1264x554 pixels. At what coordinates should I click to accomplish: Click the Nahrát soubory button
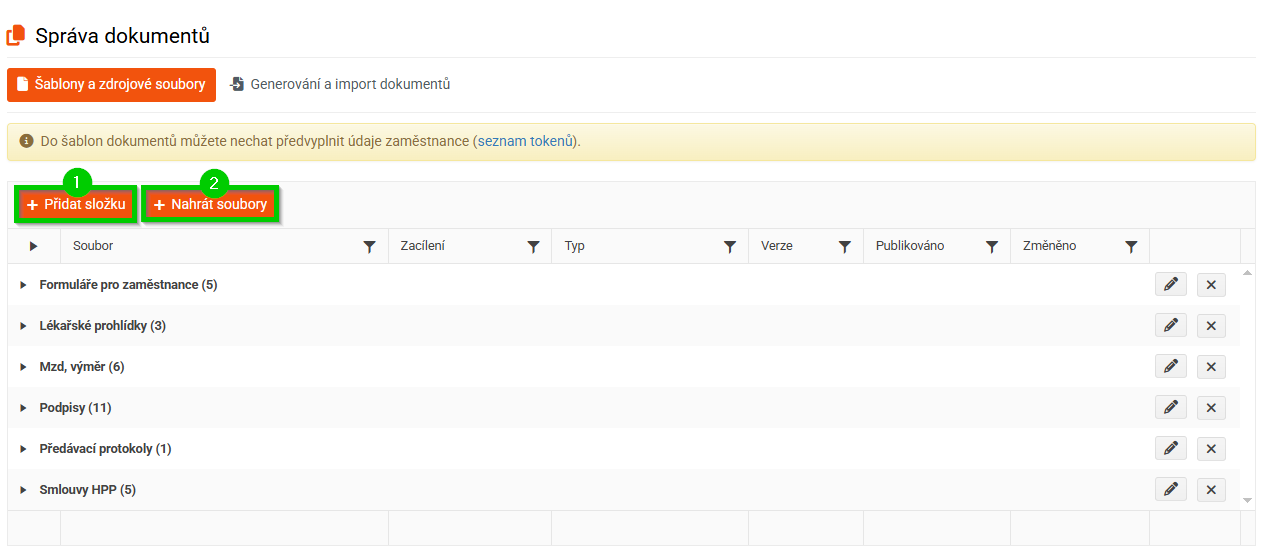tap(211, 205)
